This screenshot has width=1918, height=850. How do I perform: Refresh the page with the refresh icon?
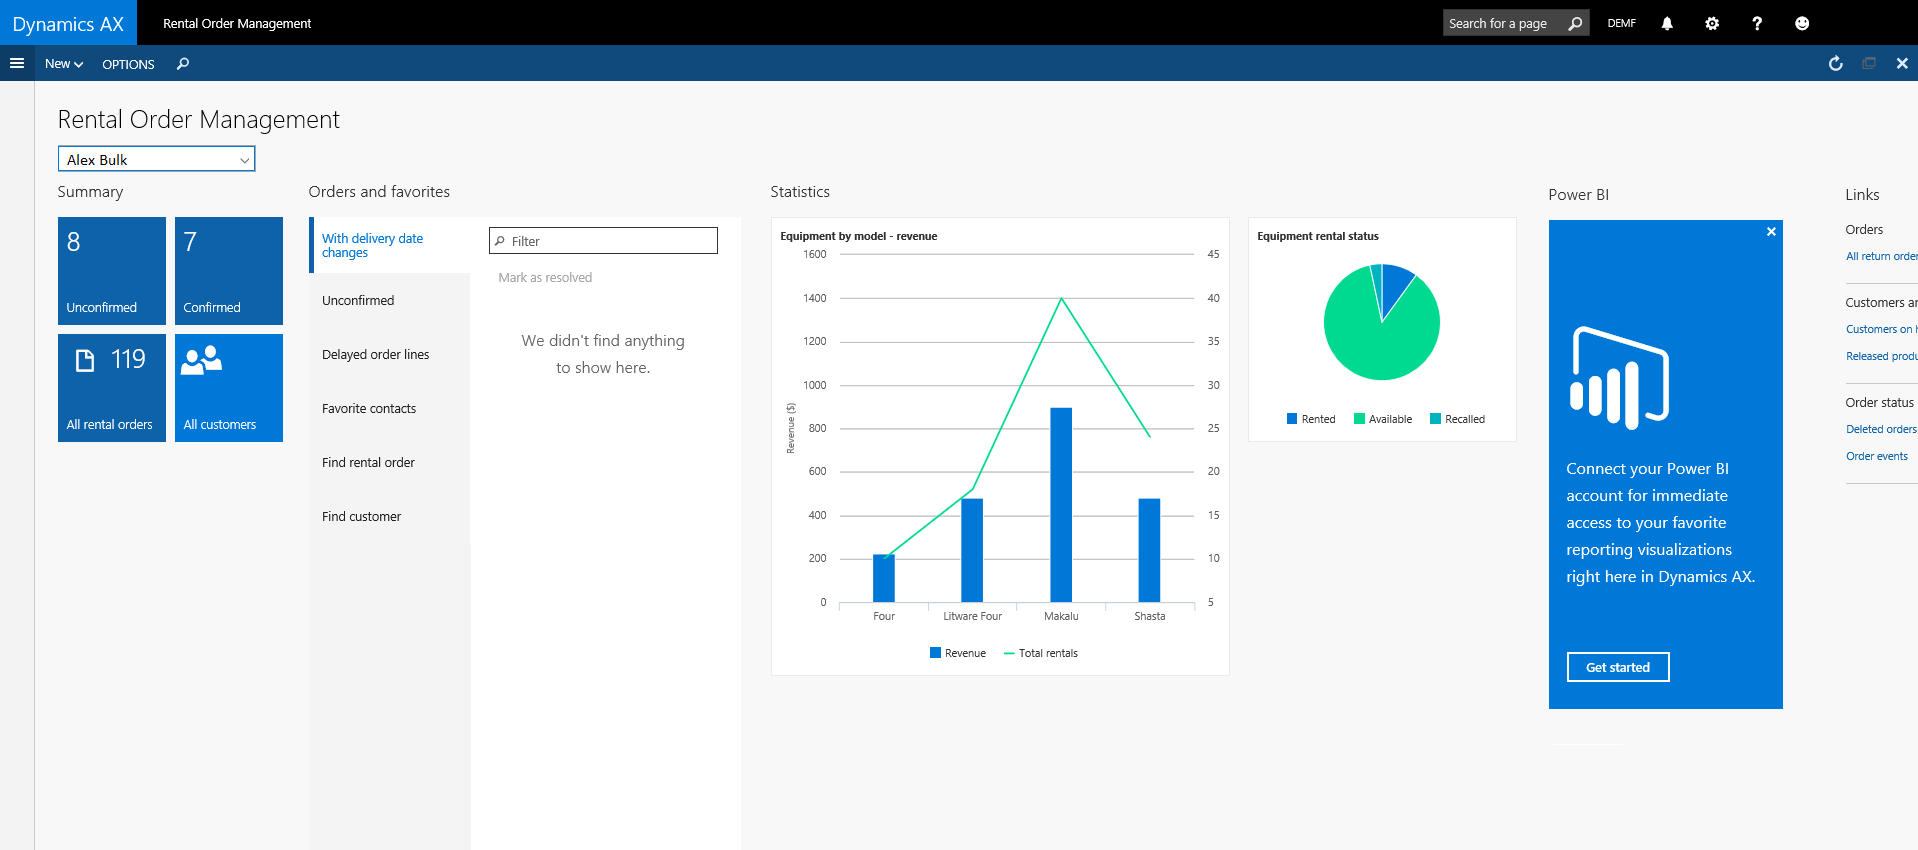(1836, 63)
